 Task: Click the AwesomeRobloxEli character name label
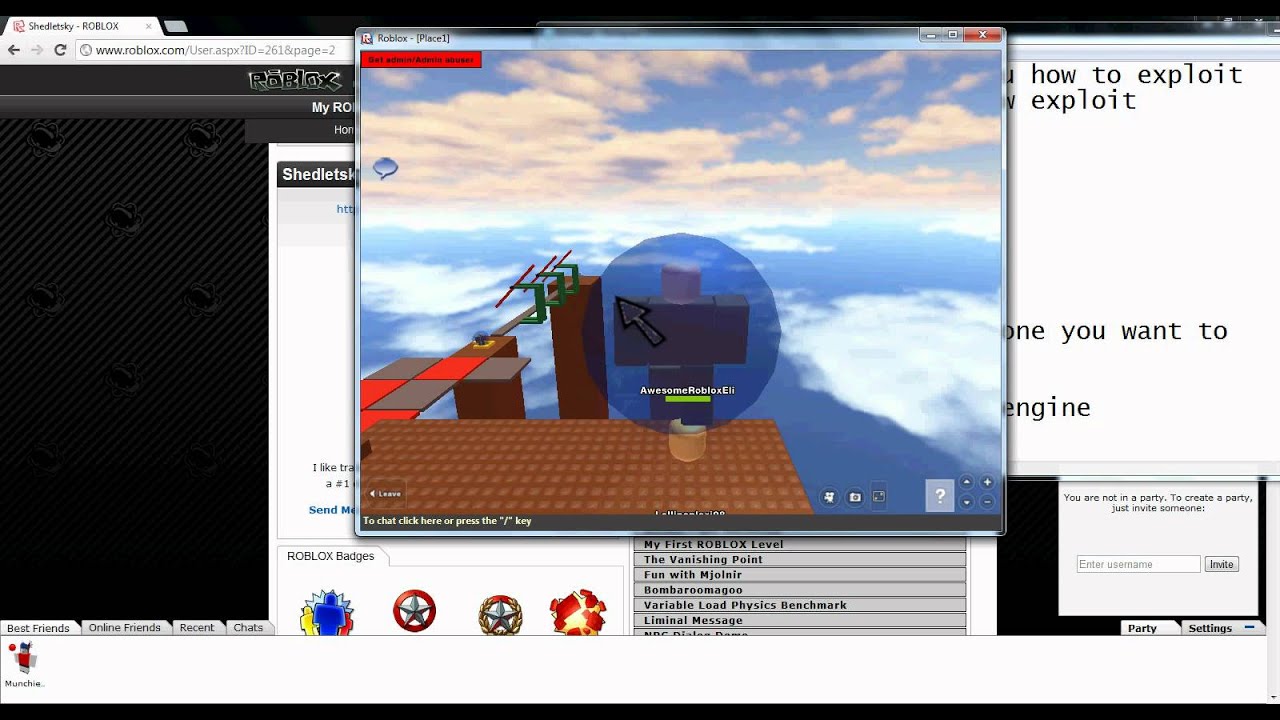[x=687, y=390]
